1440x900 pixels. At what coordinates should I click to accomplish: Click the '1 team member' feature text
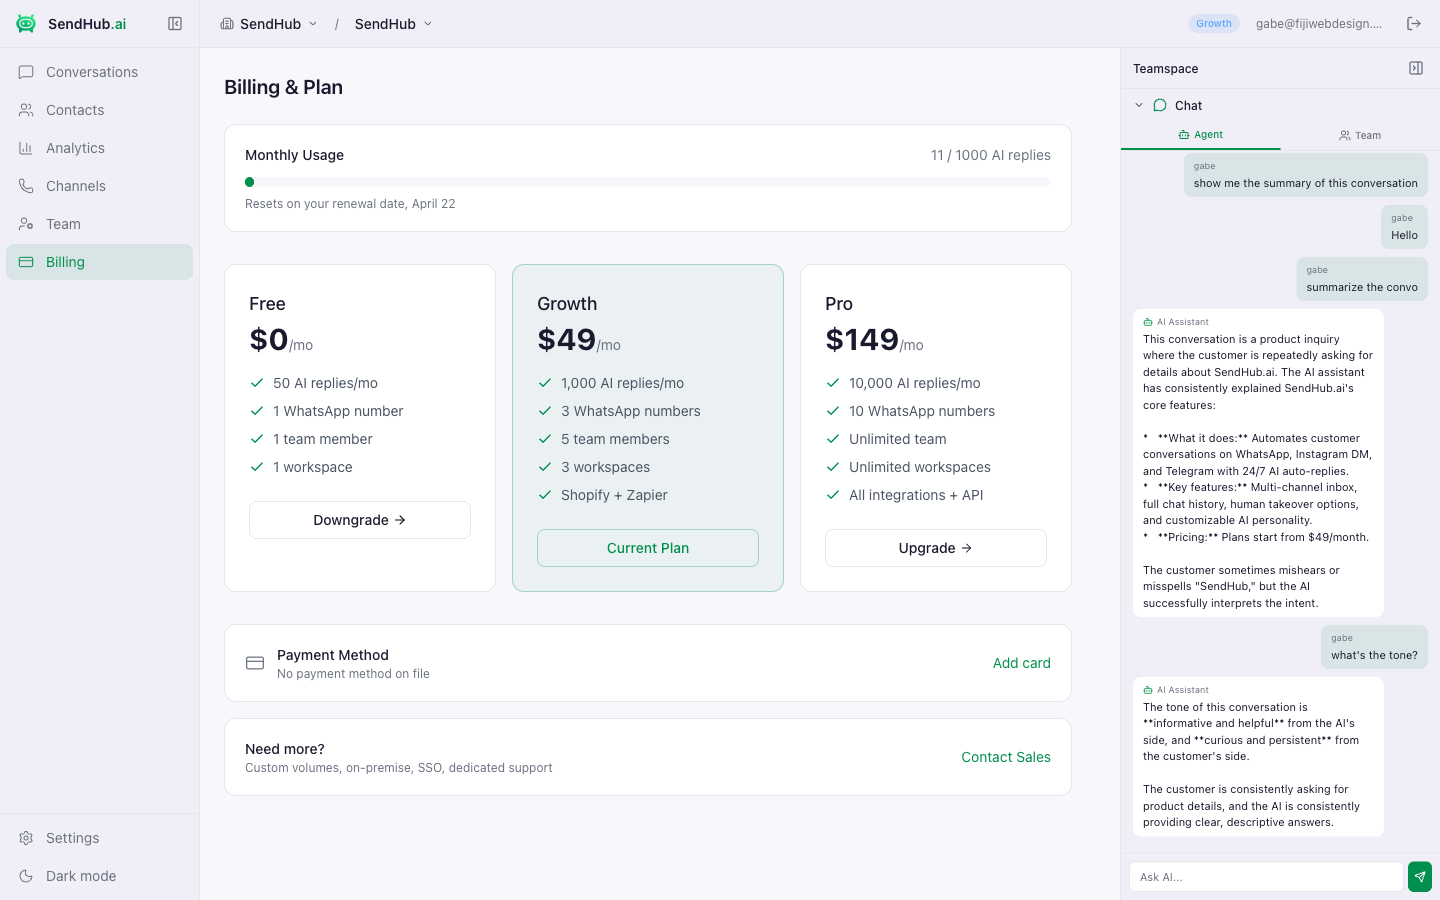(x=323, y=439)
